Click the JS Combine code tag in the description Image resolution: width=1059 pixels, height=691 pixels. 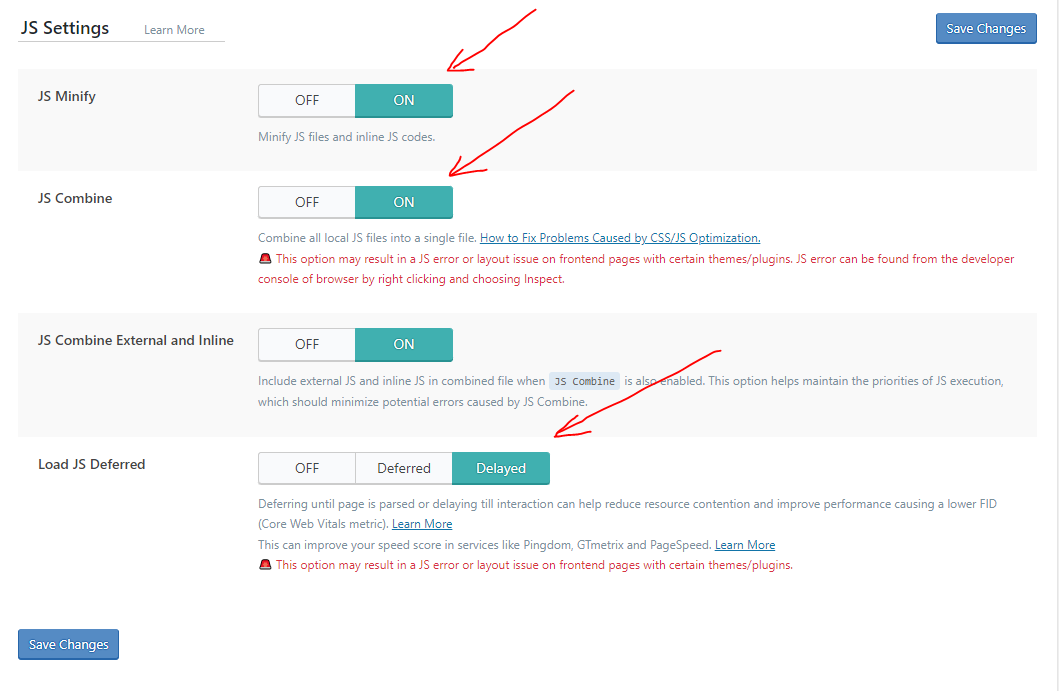[584, 382]
